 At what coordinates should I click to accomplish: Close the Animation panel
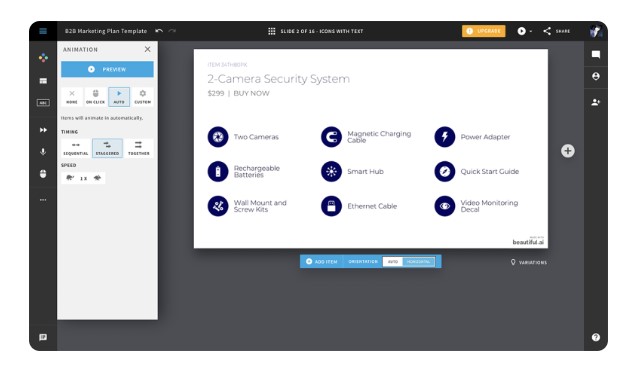148,49
